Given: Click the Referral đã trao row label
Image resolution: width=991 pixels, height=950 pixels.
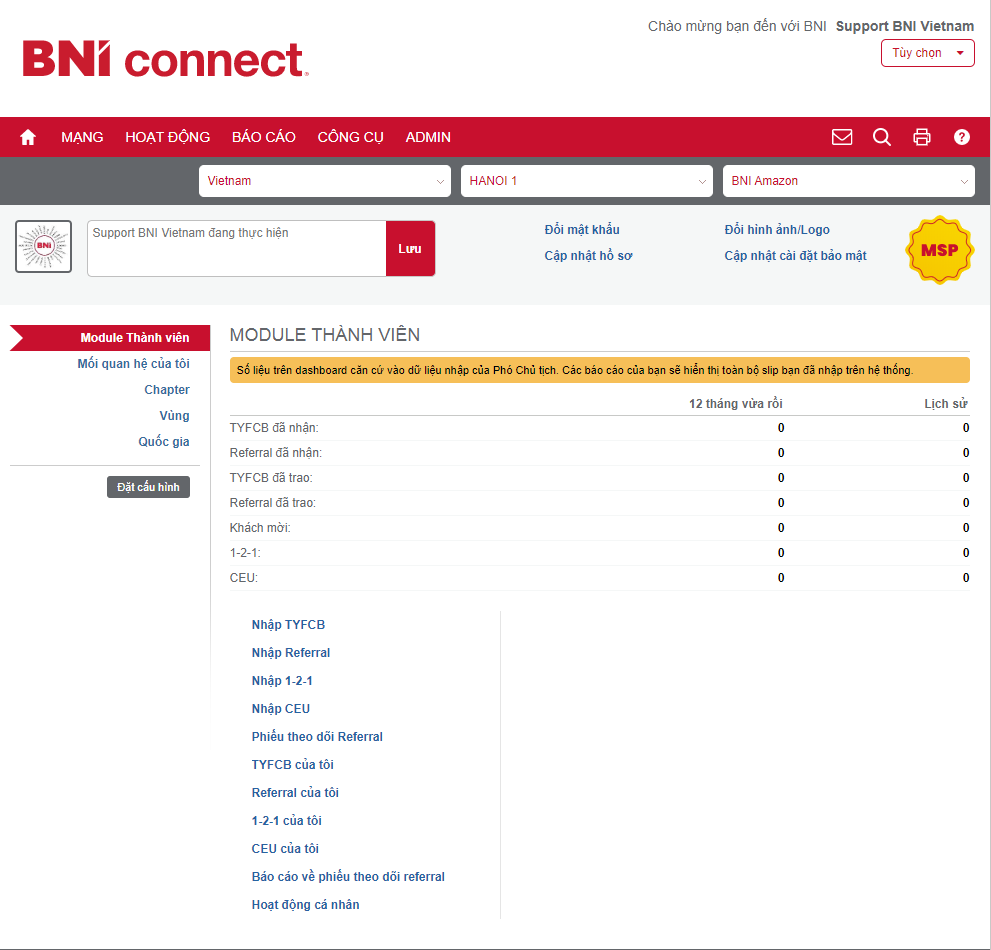Looking at the screenshot, I should point(272,502).
